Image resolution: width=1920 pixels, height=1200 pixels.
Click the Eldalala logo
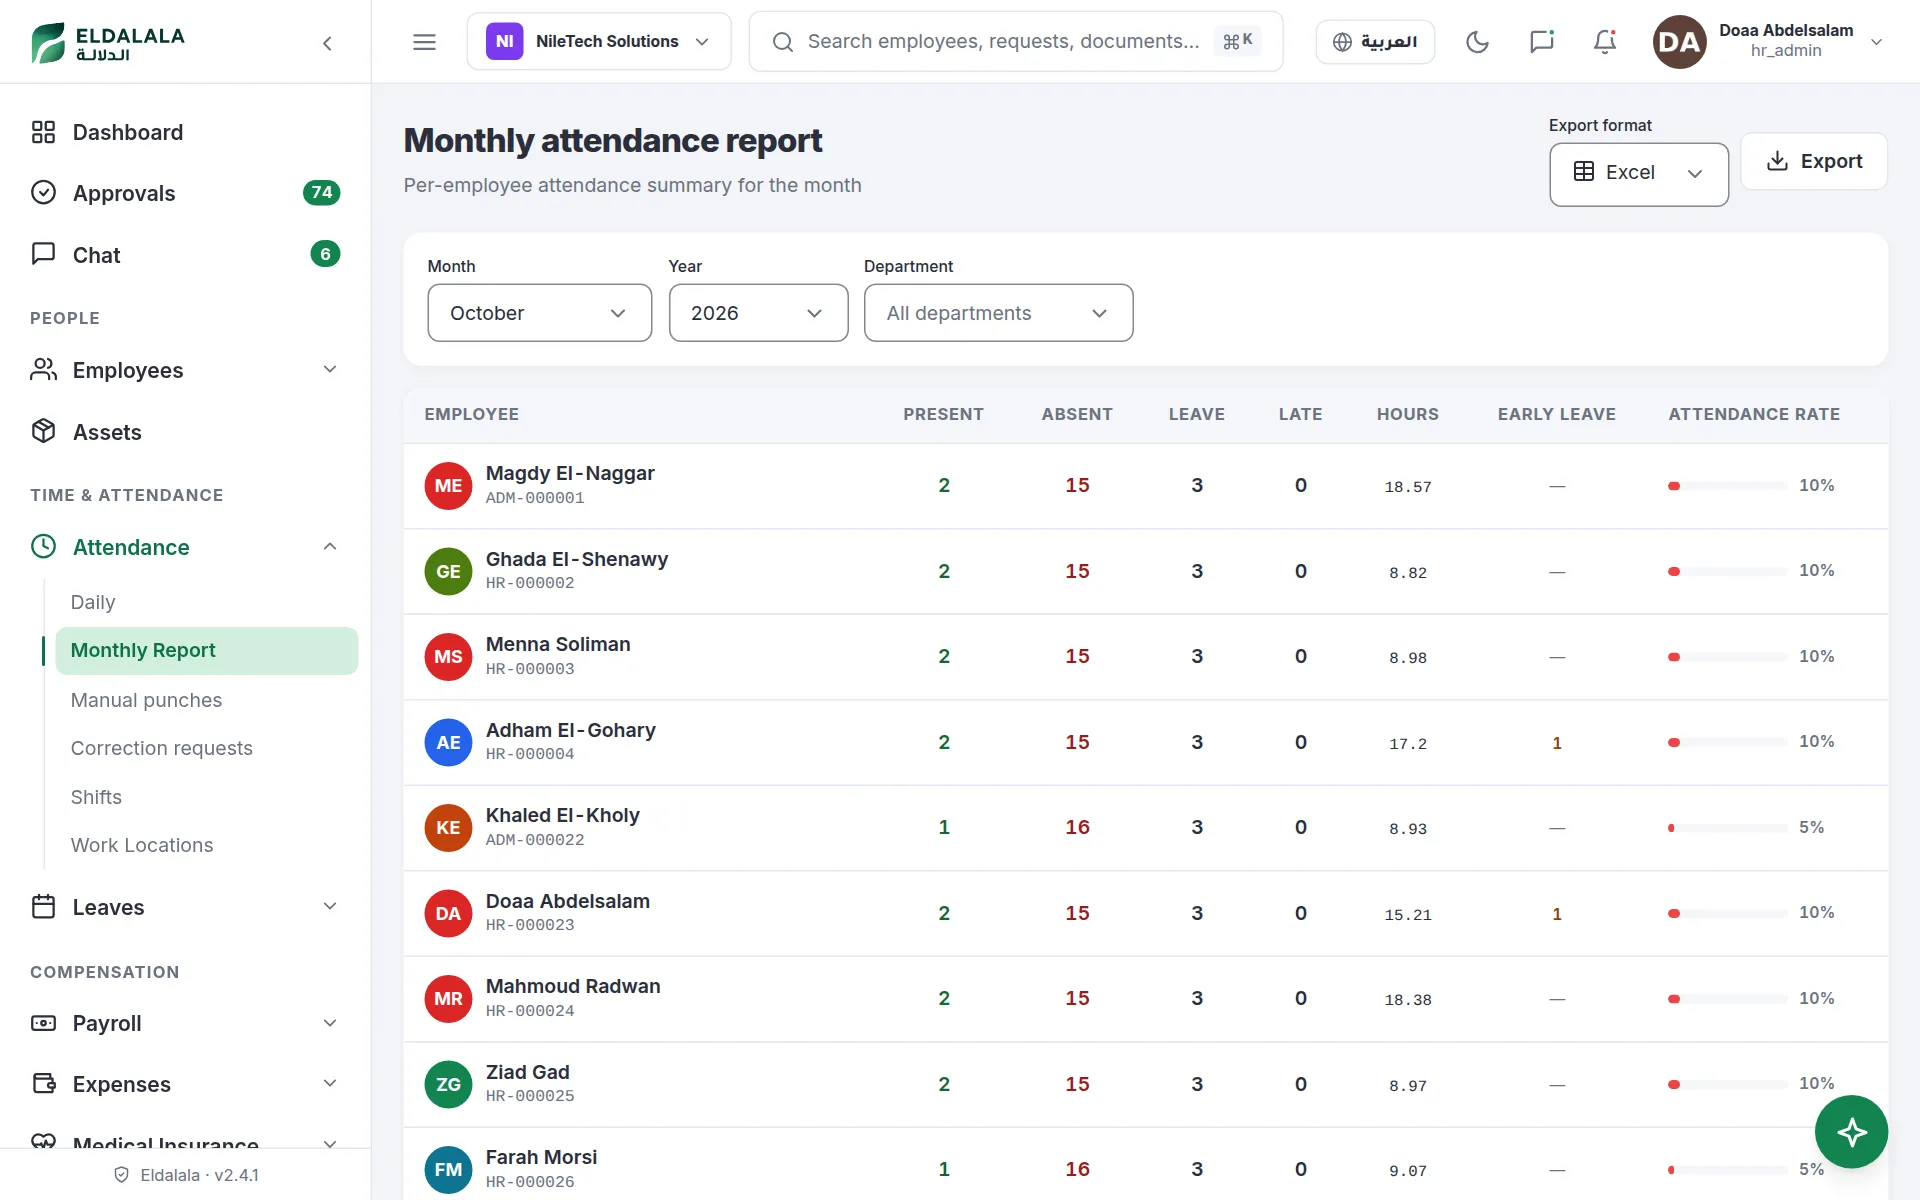pyautogui.click(x=108, y=42)
